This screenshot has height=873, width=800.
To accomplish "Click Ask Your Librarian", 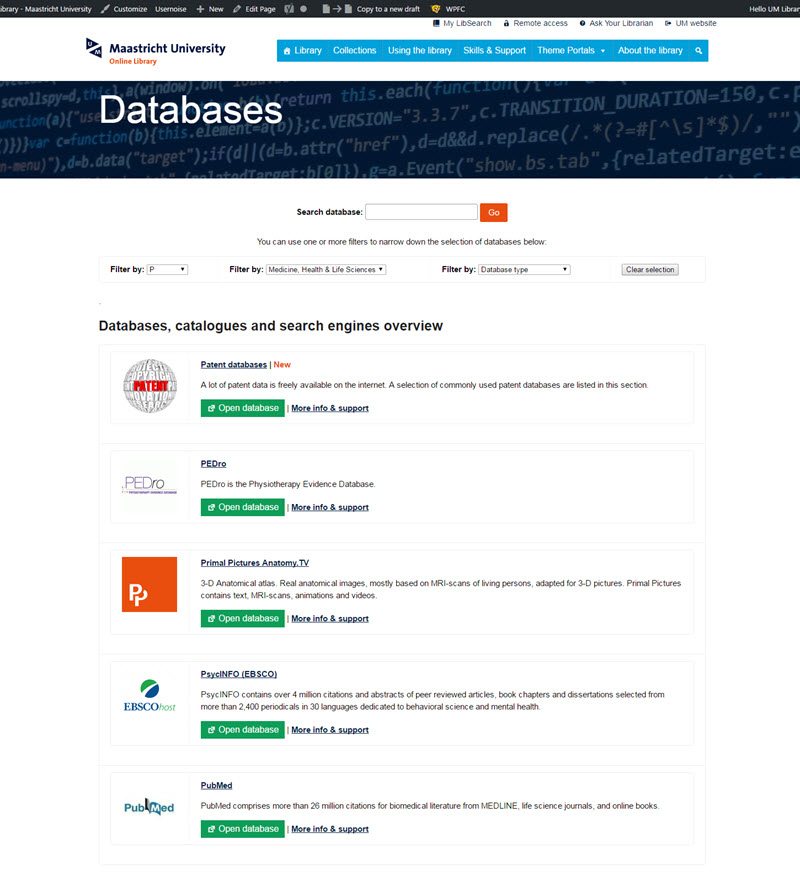I will tap(616, 23).
